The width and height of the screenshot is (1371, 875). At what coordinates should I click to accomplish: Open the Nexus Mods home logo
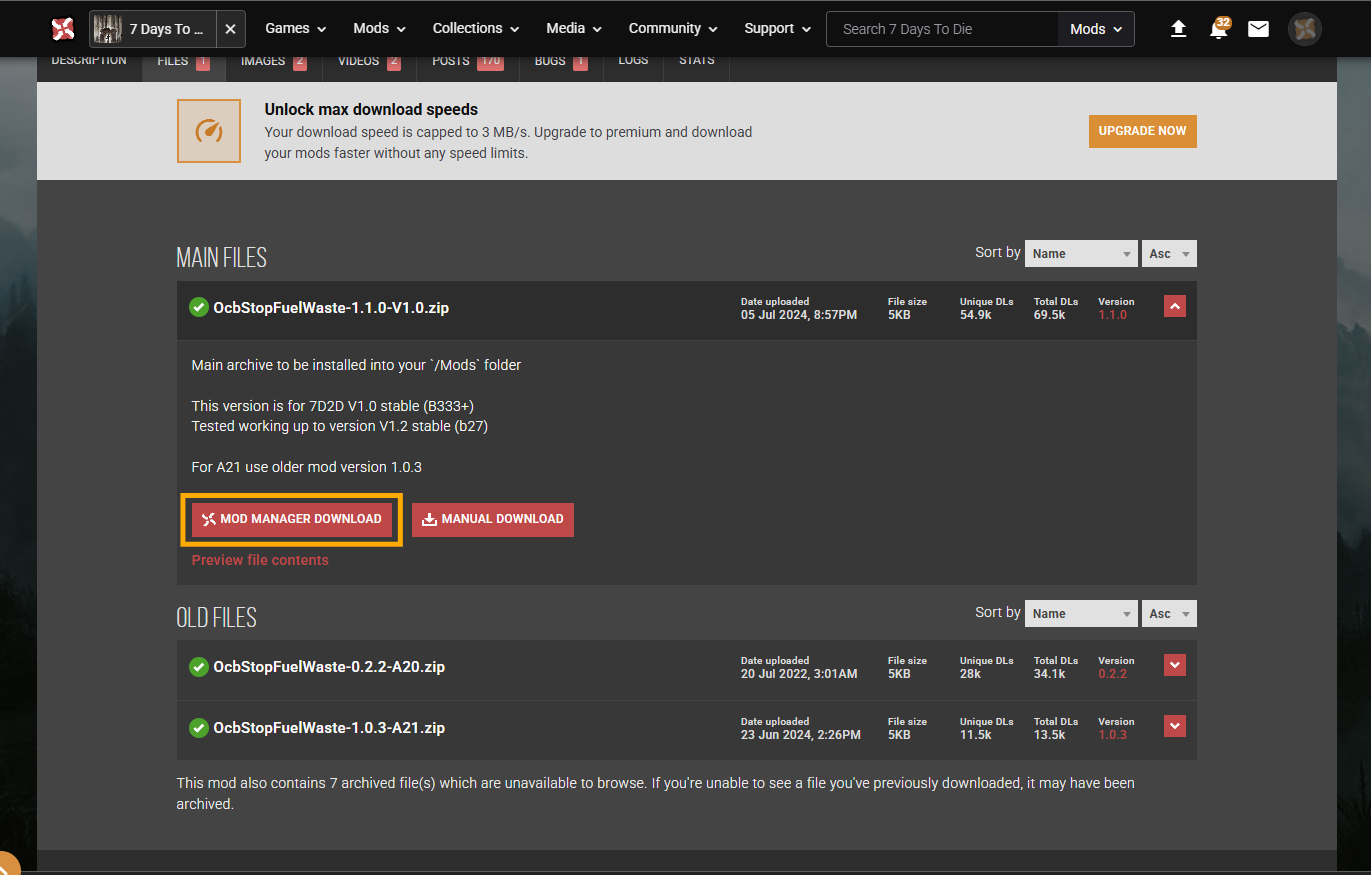pos(63,29)
